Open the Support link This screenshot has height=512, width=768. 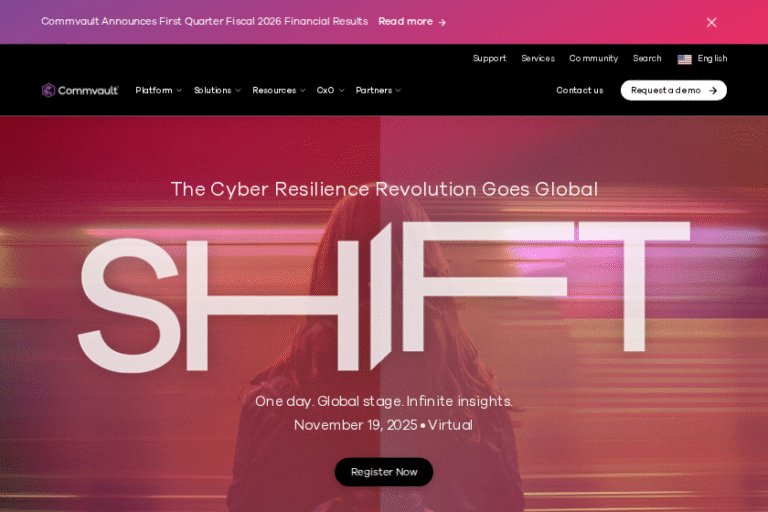[489, 58]
